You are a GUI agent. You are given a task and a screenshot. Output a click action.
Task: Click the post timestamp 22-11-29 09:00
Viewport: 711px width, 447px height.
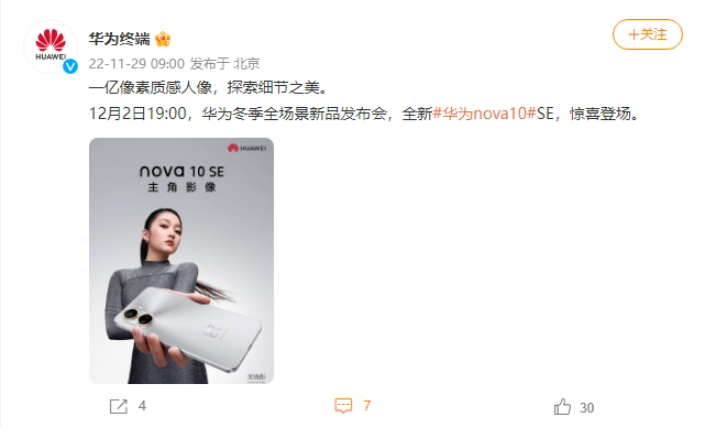[x=136, y=64]
